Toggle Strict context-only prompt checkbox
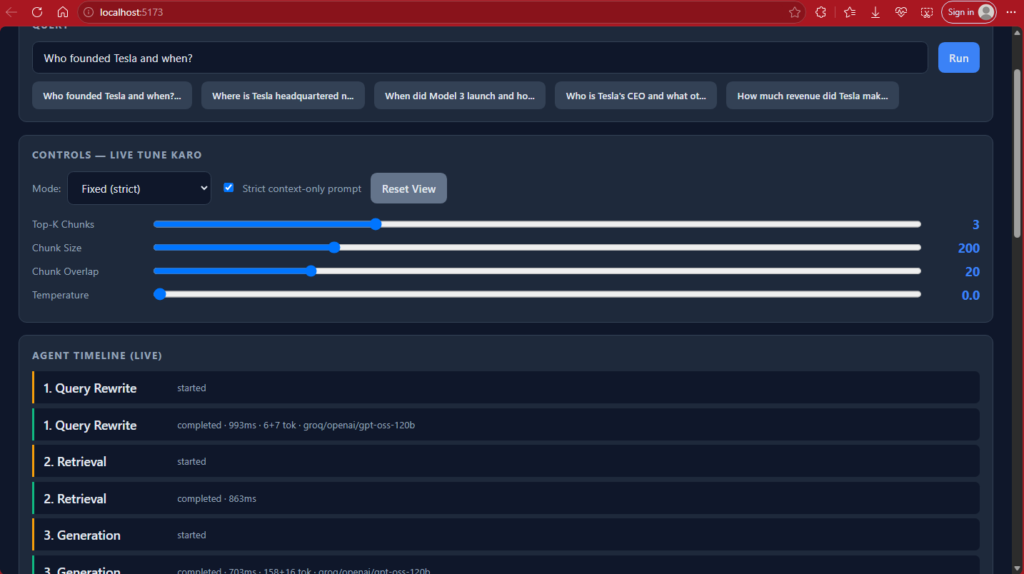Screen dimensions: 1024x574 [x=229, y=187]
